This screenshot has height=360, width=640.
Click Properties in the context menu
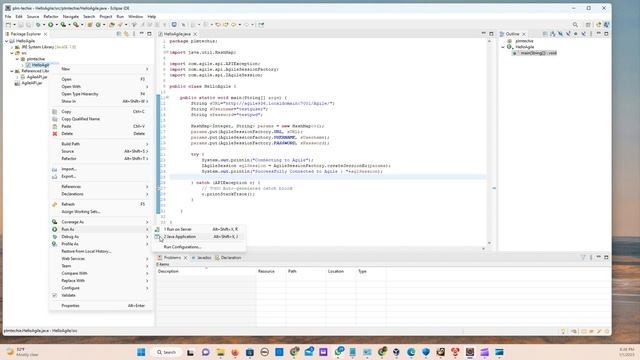point(100,306)
